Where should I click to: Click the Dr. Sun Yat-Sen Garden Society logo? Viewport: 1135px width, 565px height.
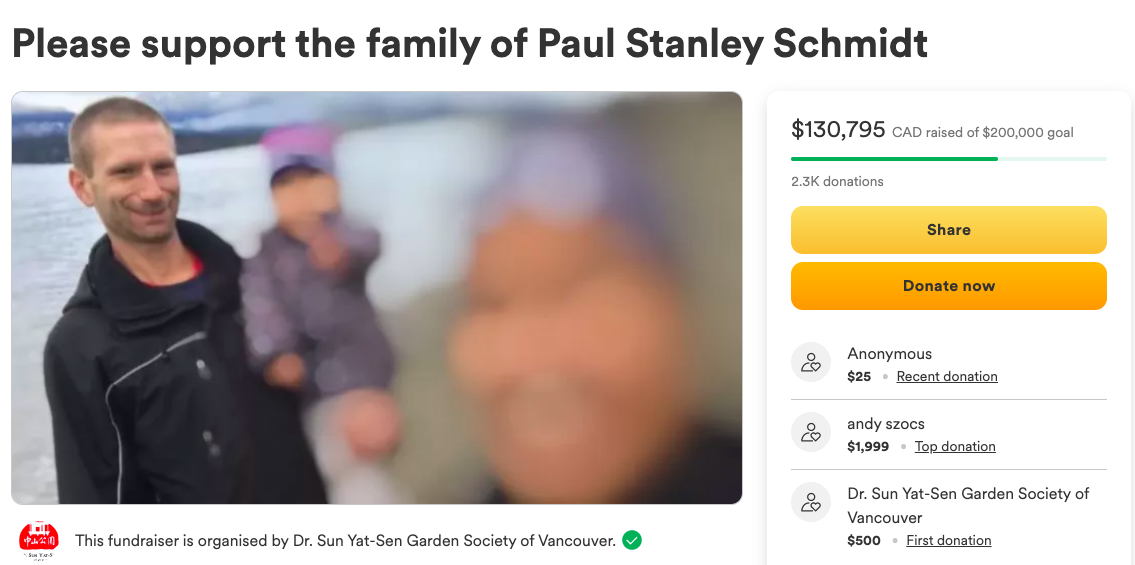point(39,540)
